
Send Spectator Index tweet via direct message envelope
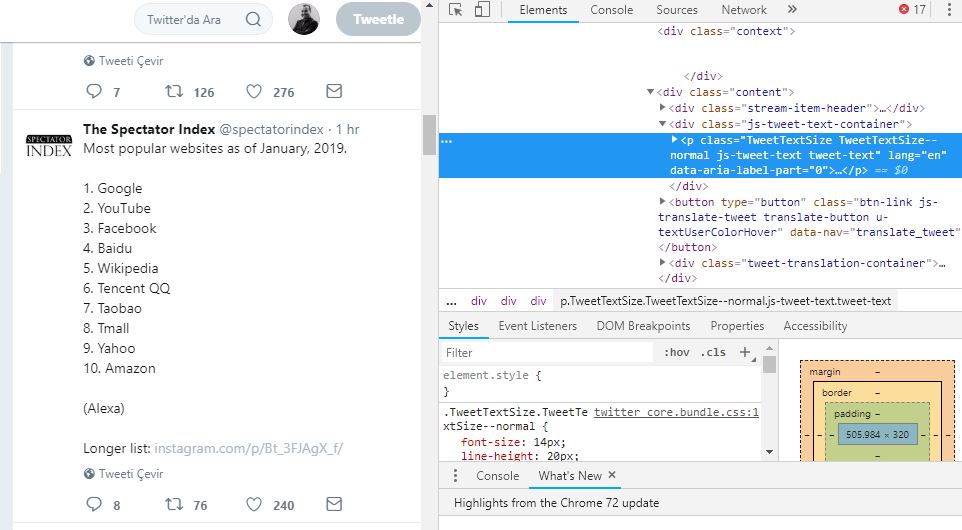334,504
